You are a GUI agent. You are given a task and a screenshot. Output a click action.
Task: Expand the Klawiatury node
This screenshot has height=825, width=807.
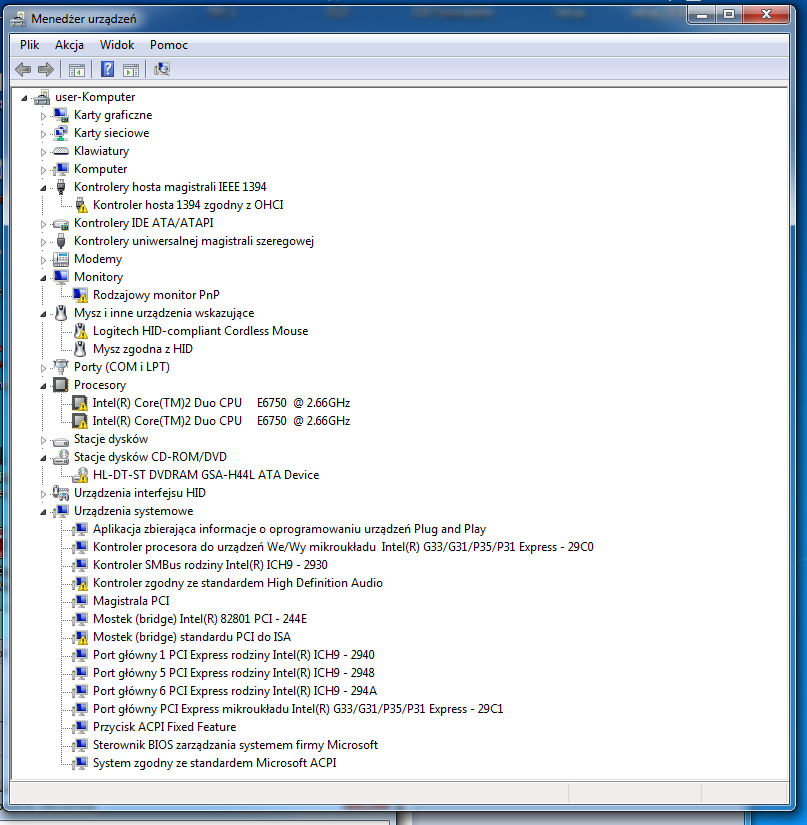(x=43, y=152)
